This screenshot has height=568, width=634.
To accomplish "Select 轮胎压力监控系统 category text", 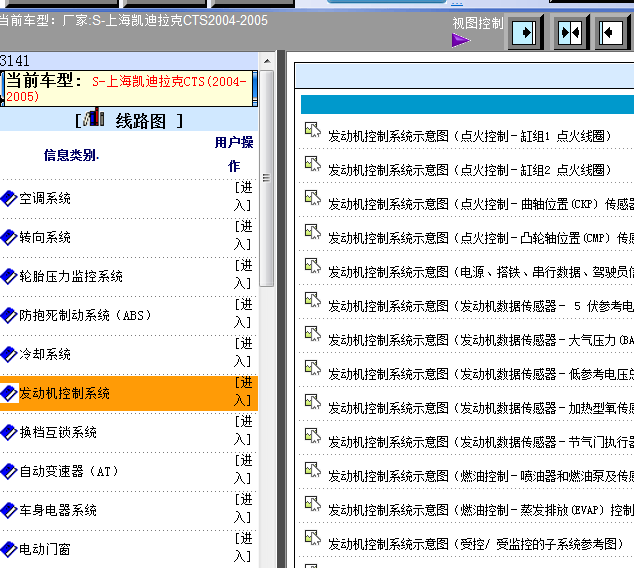I will point(71,277).
